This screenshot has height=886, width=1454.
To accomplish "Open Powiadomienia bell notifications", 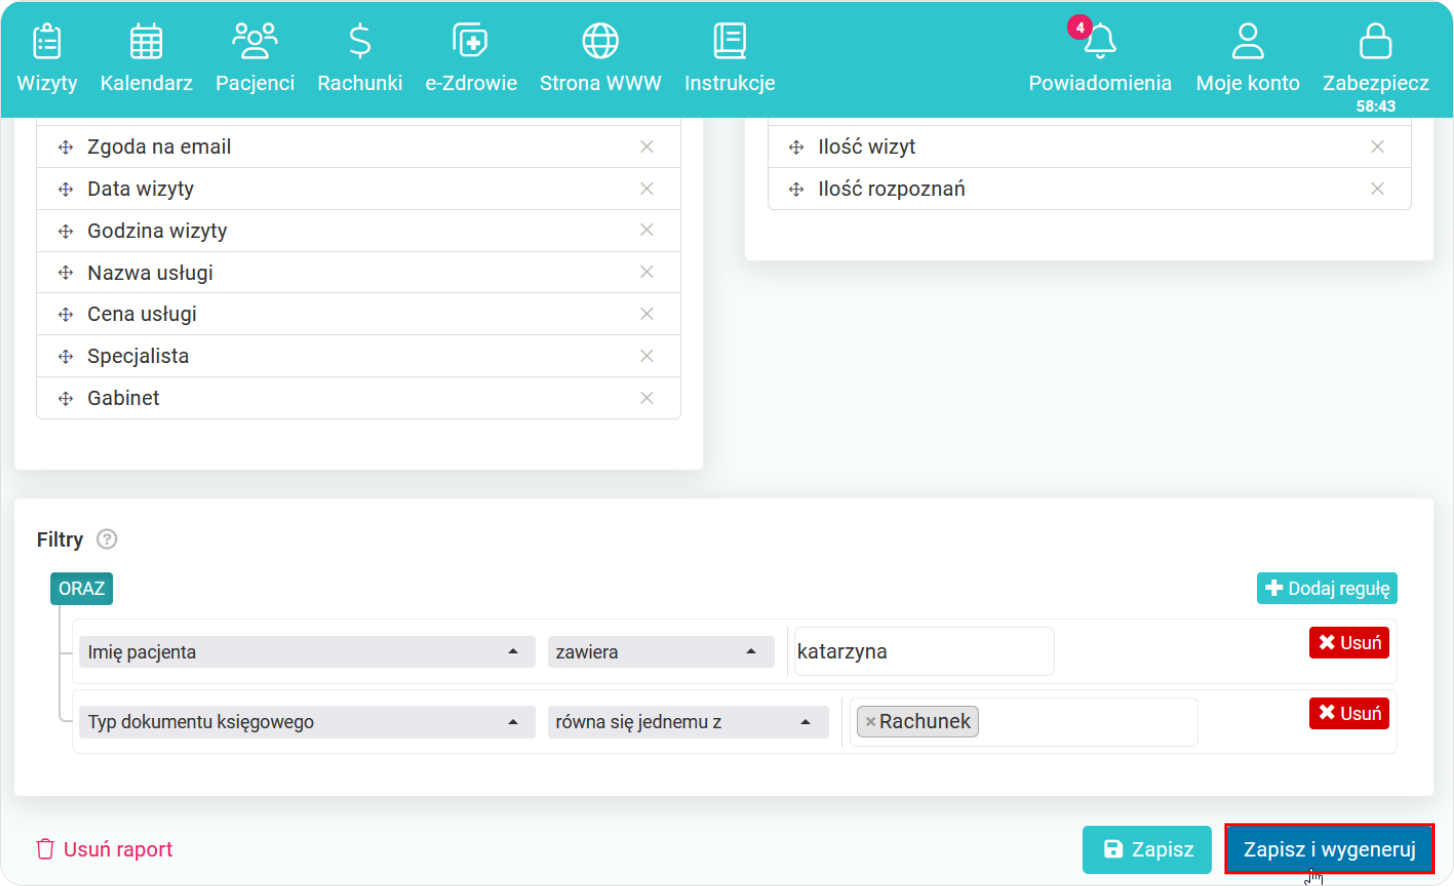I will [1100, 59].
